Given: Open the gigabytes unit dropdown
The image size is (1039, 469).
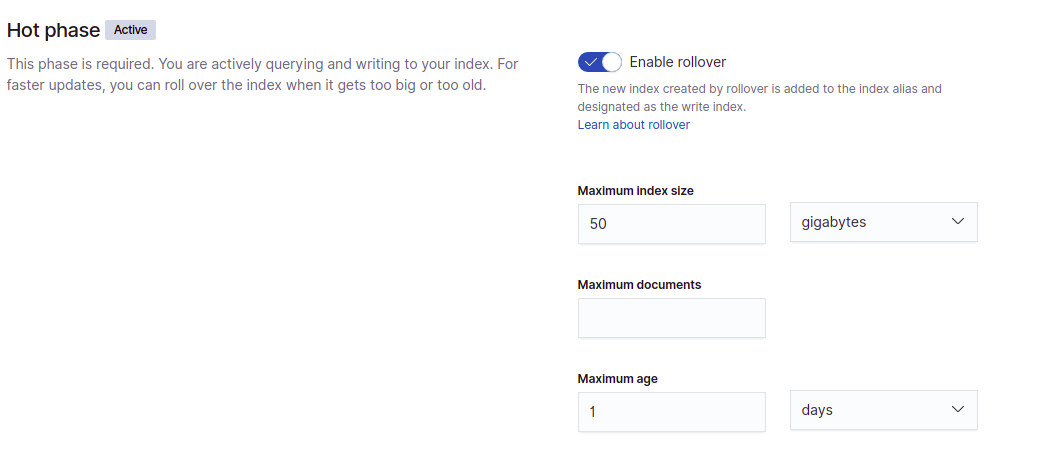Looking at the screenshot, I should coord(883,222).
